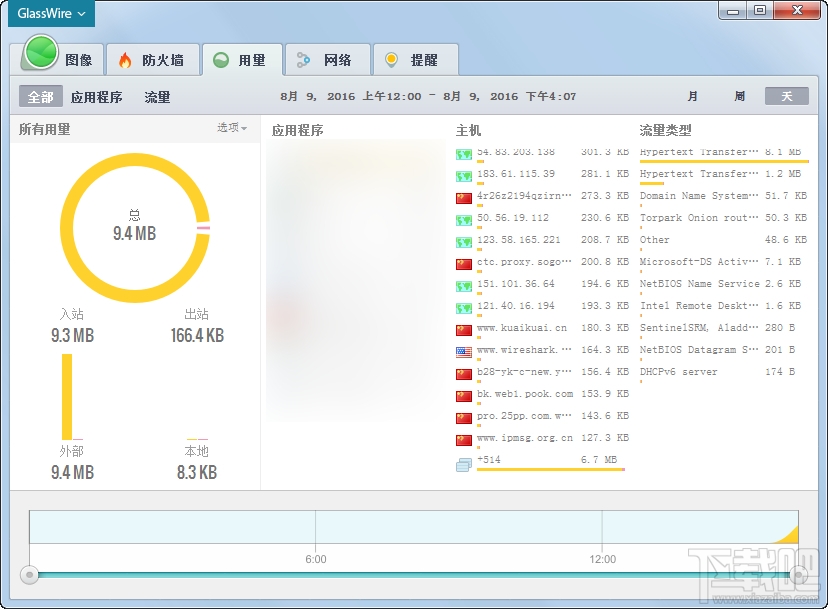The width and height of the screenshot is (828, 609).
Task: Click the China flag beside bk.web1.pook.com
Action: 464,396
